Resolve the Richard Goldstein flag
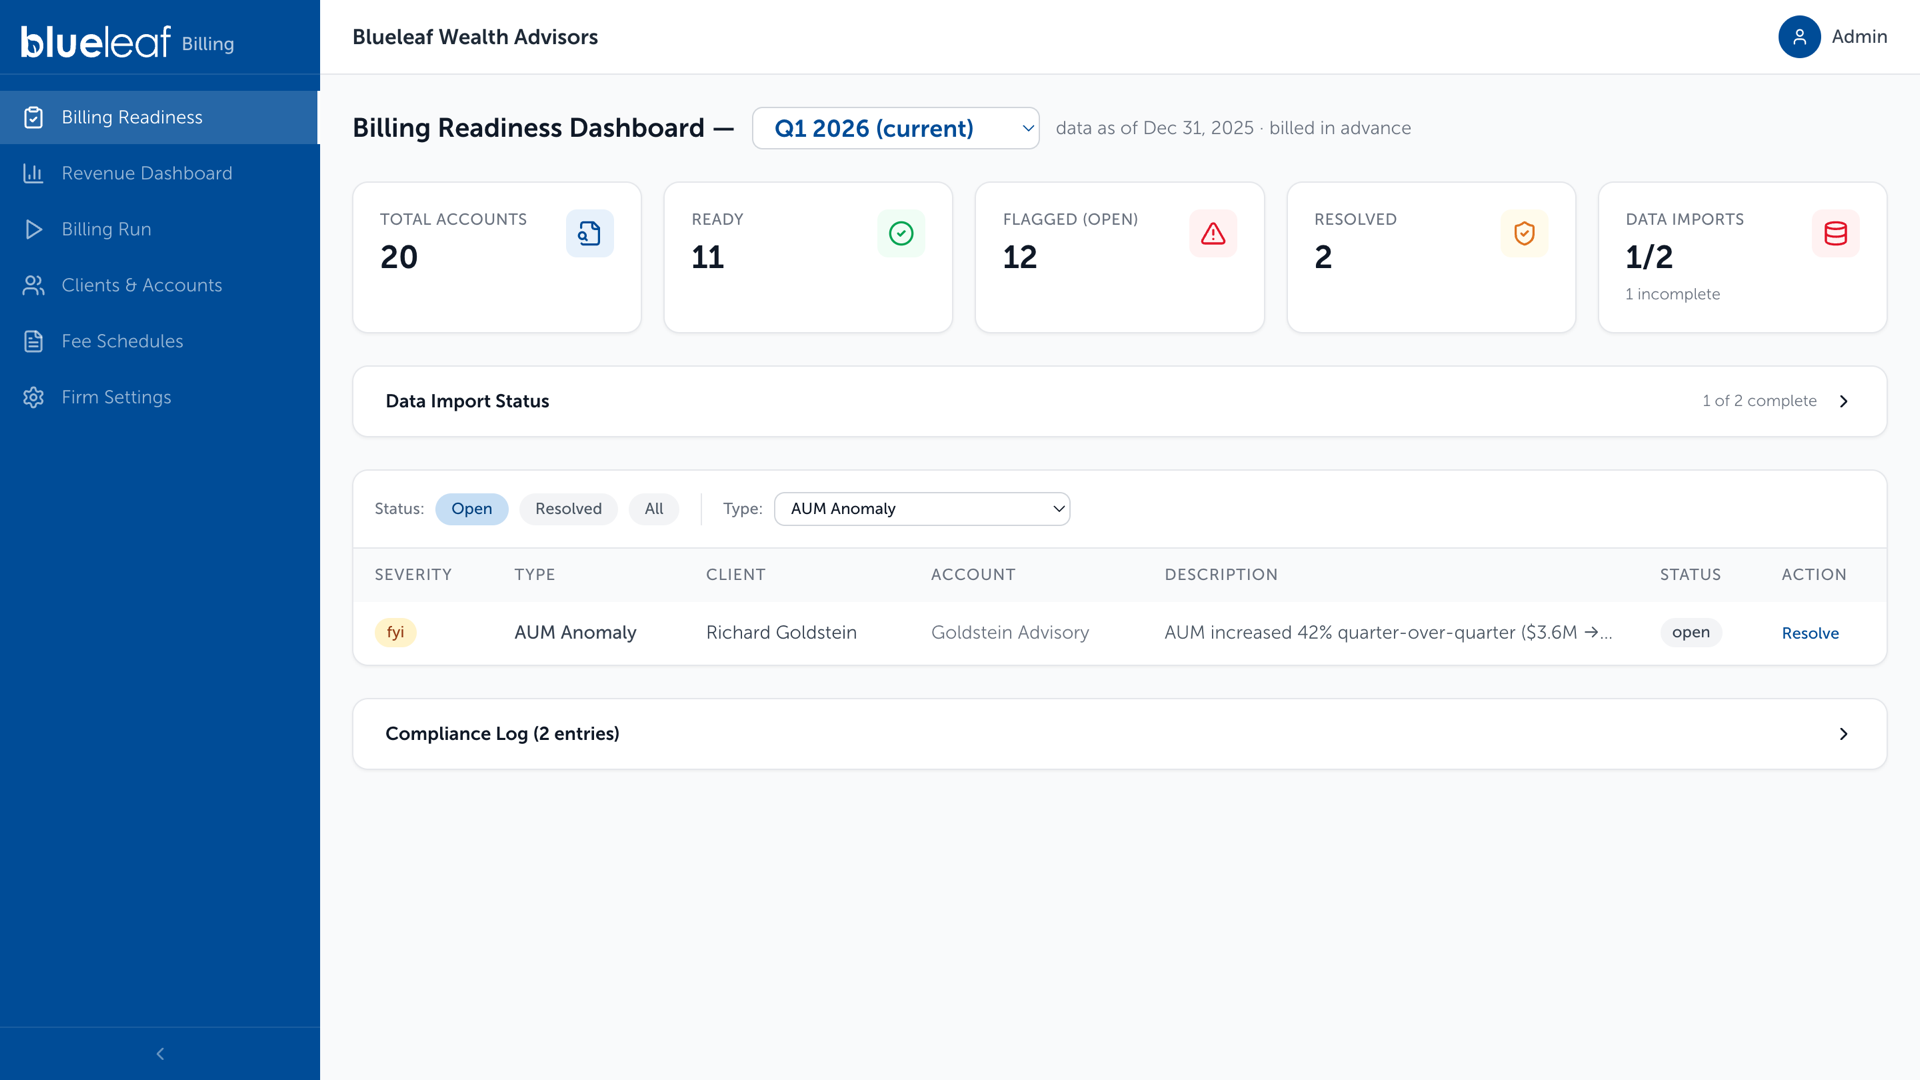 1810,633
